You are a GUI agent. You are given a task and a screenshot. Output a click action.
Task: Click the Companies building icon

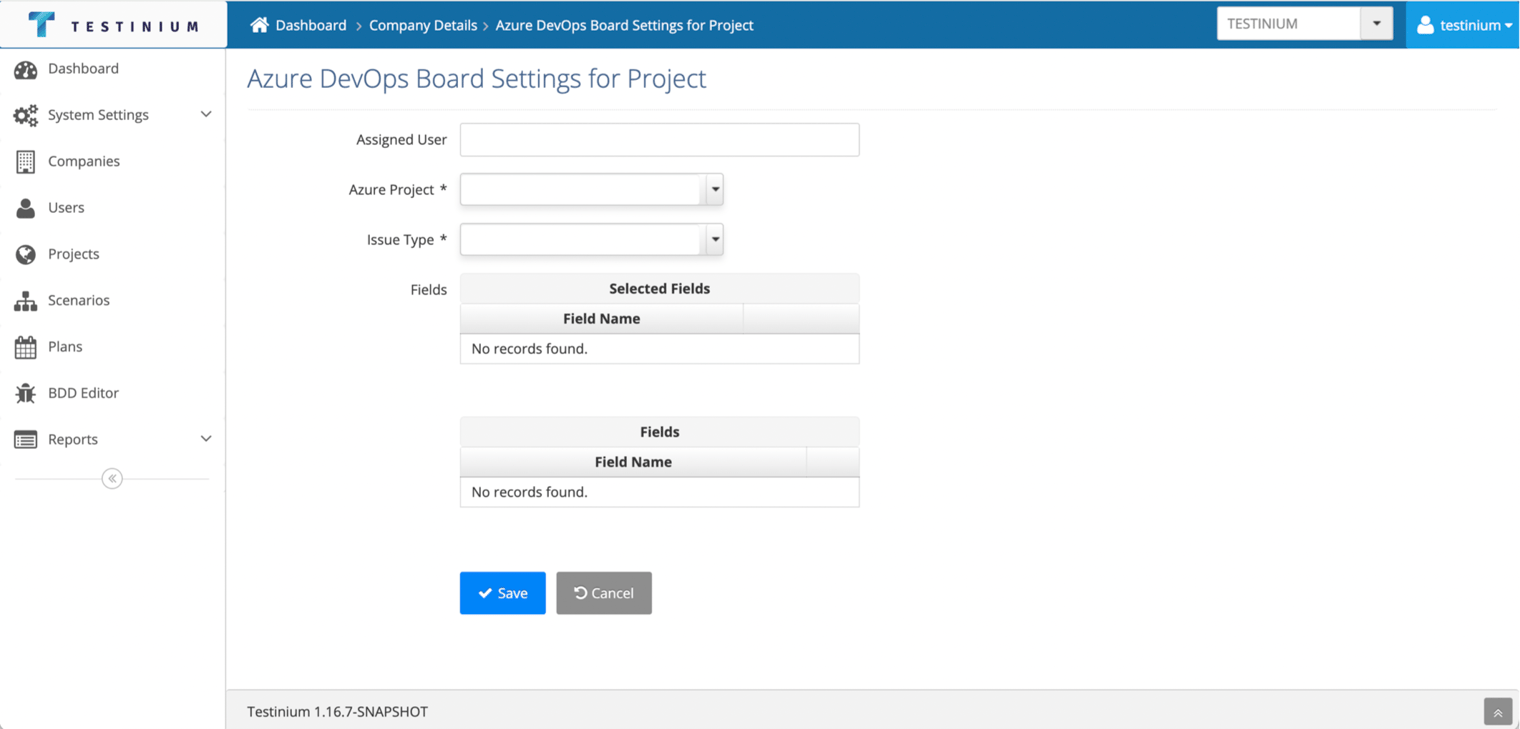(26, 161)
